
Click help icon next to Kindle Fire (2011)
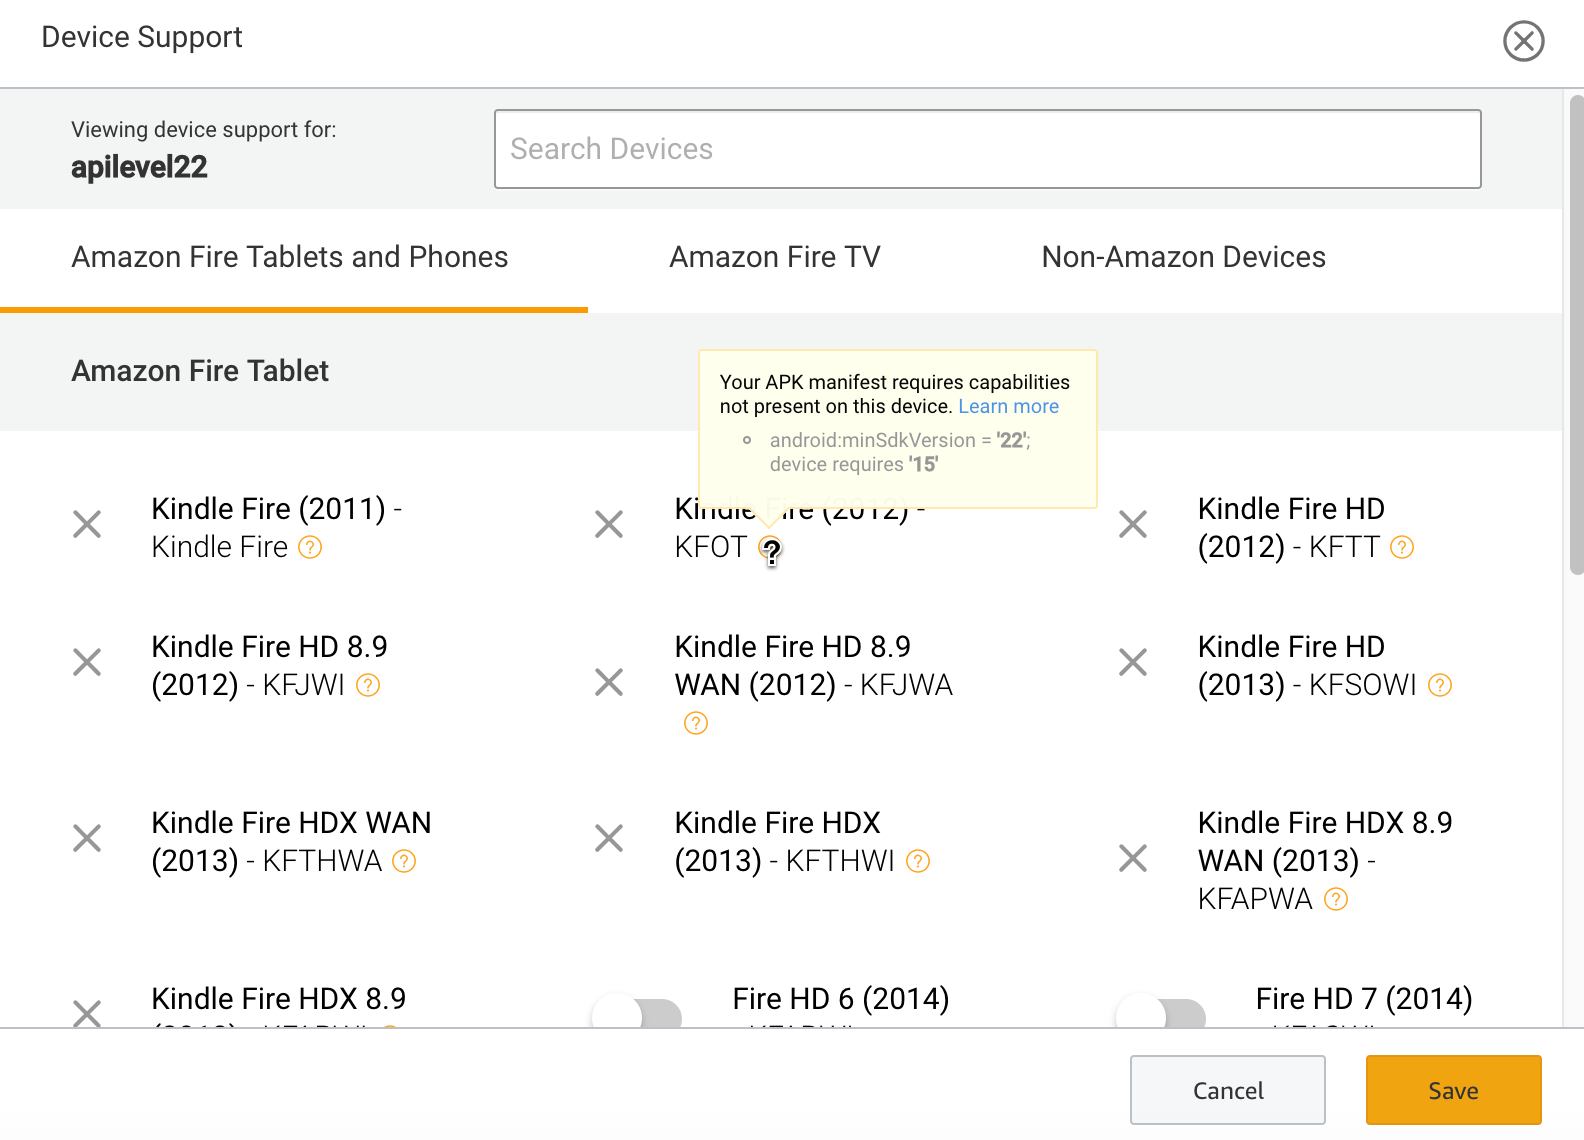[x=311, y=547]
